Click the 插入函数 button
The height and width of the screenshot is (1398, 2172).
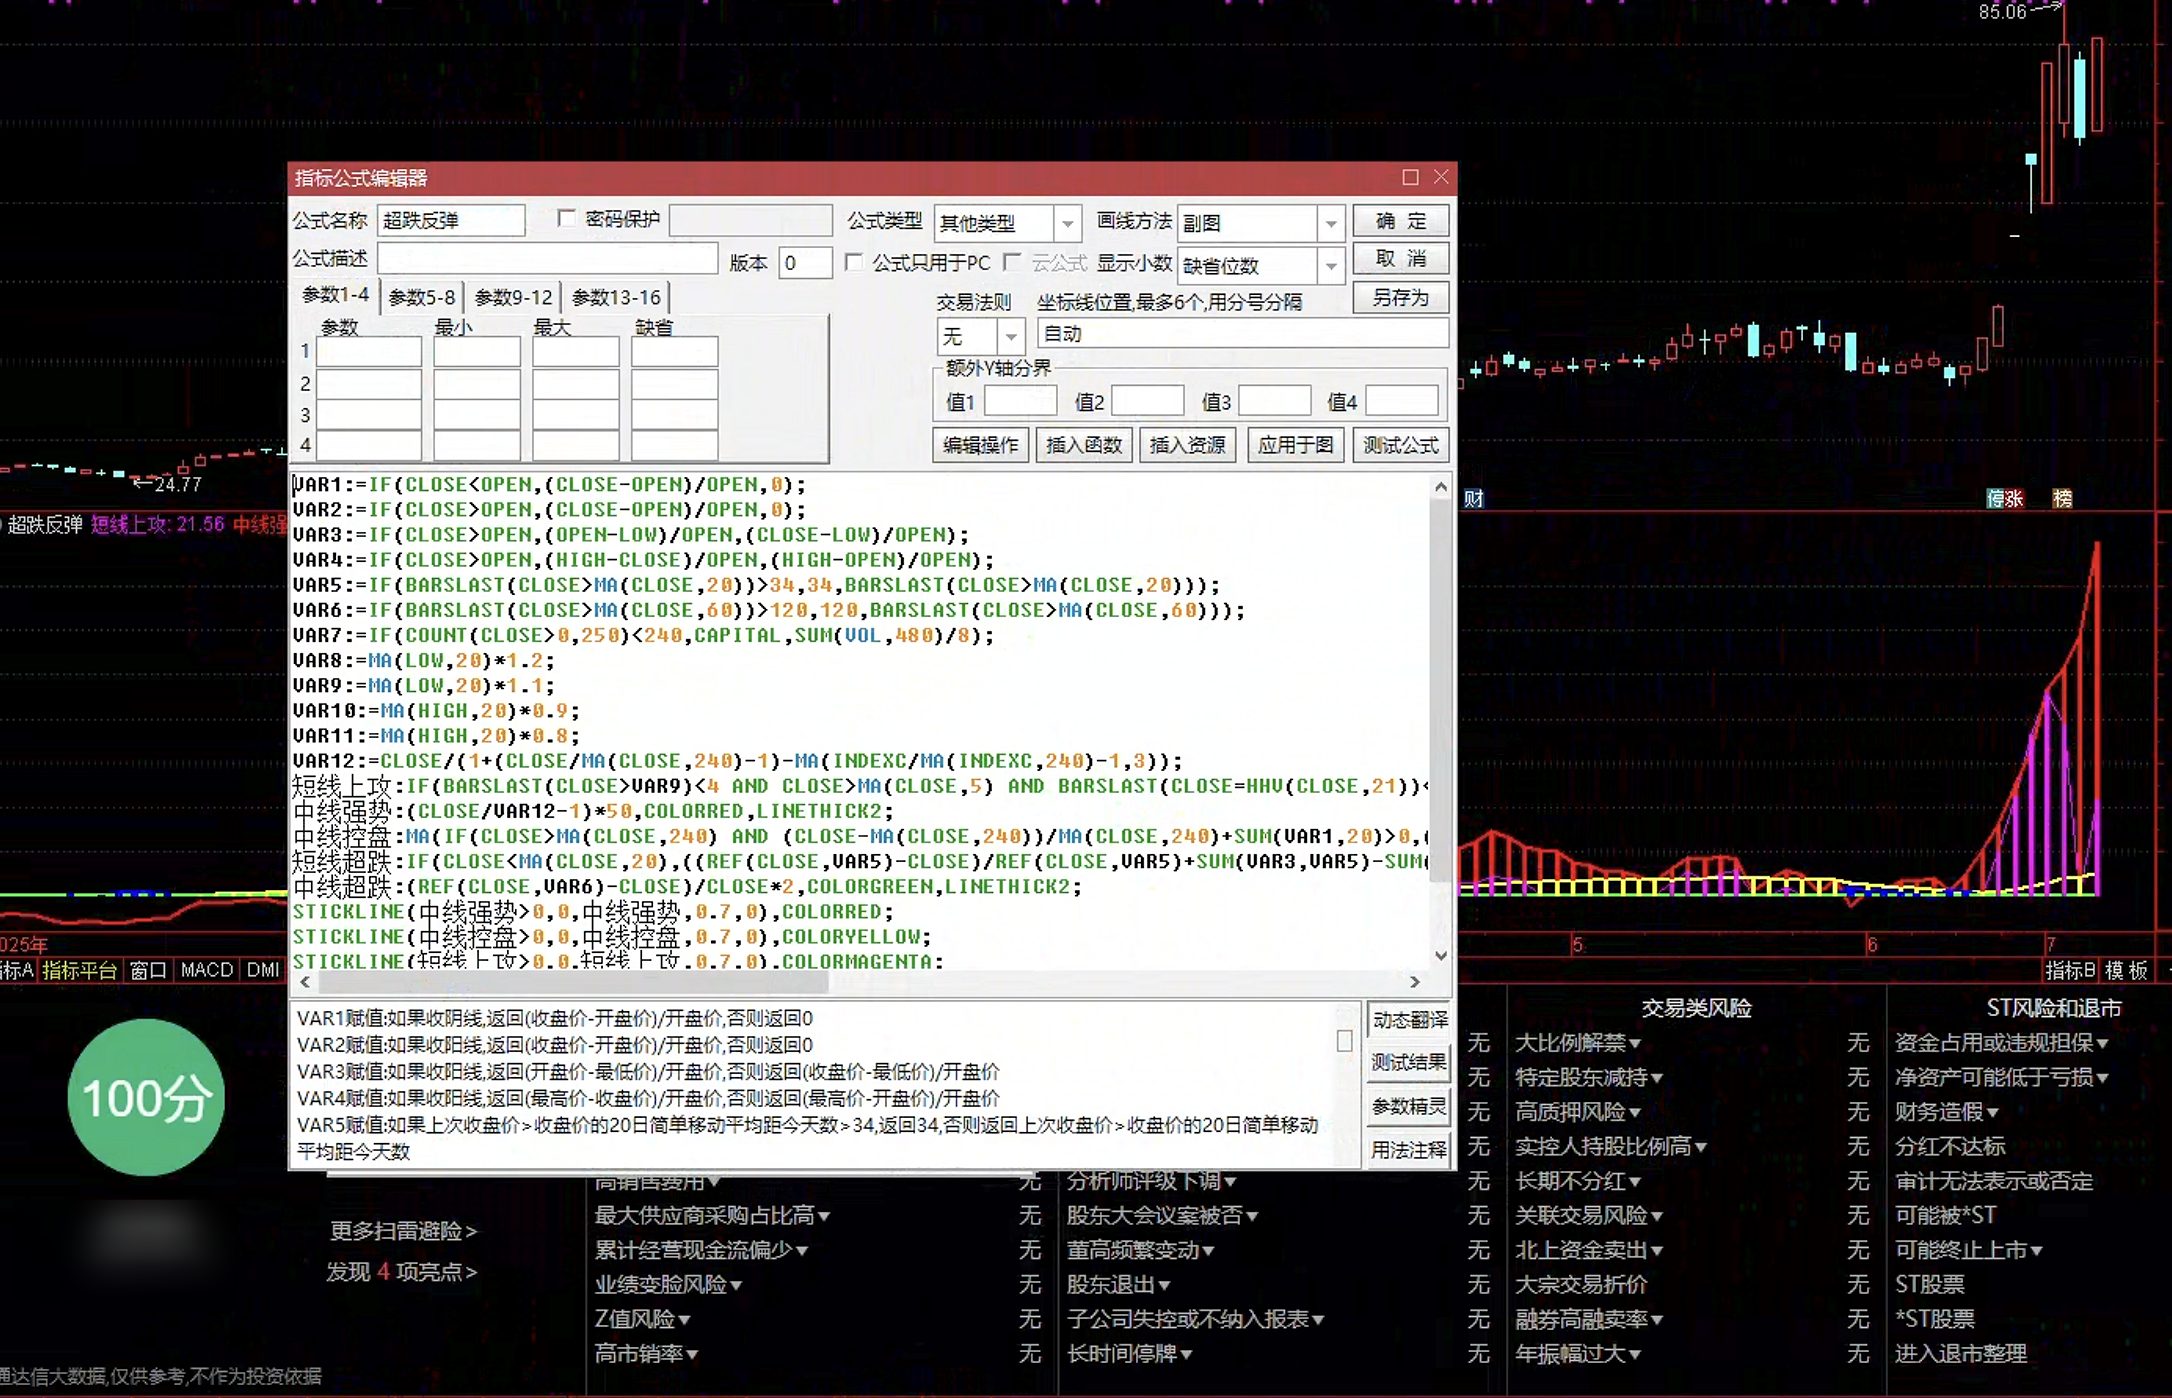pyautogui.click(x=1083, y=445)
